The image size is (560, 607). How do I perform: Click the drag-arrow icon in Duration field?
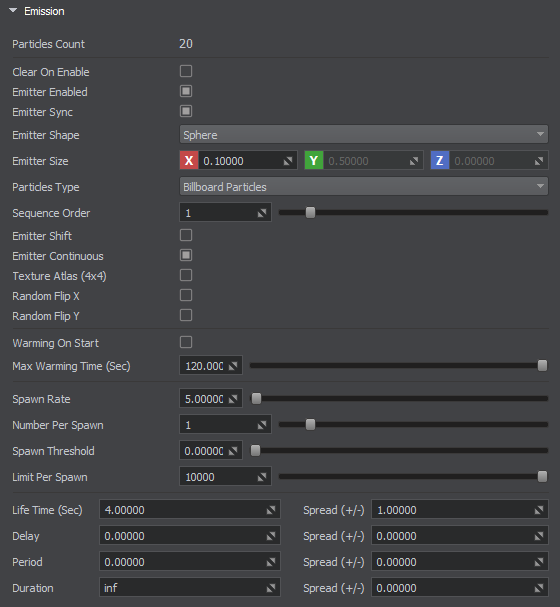pyautogui.click(x=271, y=588)
